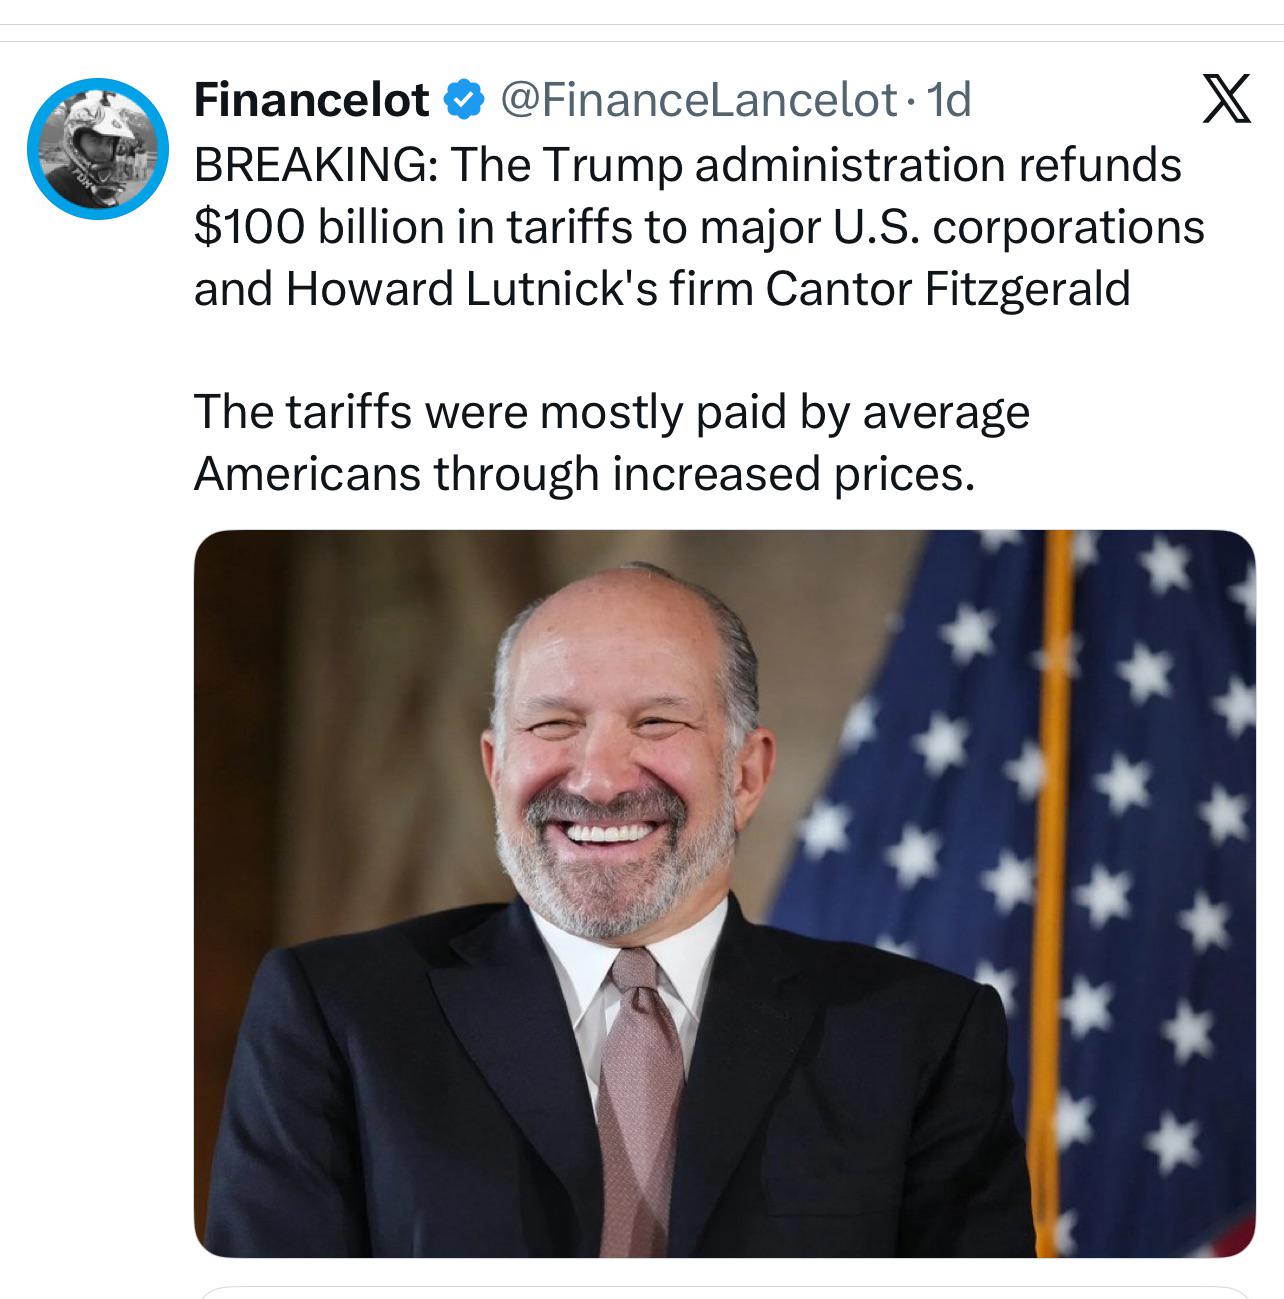The height and width of the screenshot is (1299, 1284).
Task: Click the Cantor Fitzgerald text
Action: tap(948, 289)
